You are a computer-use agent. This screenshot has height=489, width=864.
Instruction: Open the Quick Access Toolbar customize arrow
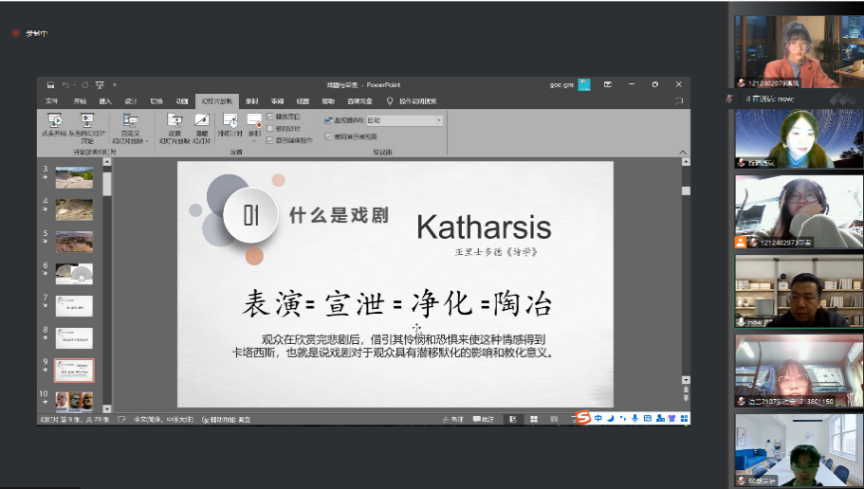[x=114, y=85]
